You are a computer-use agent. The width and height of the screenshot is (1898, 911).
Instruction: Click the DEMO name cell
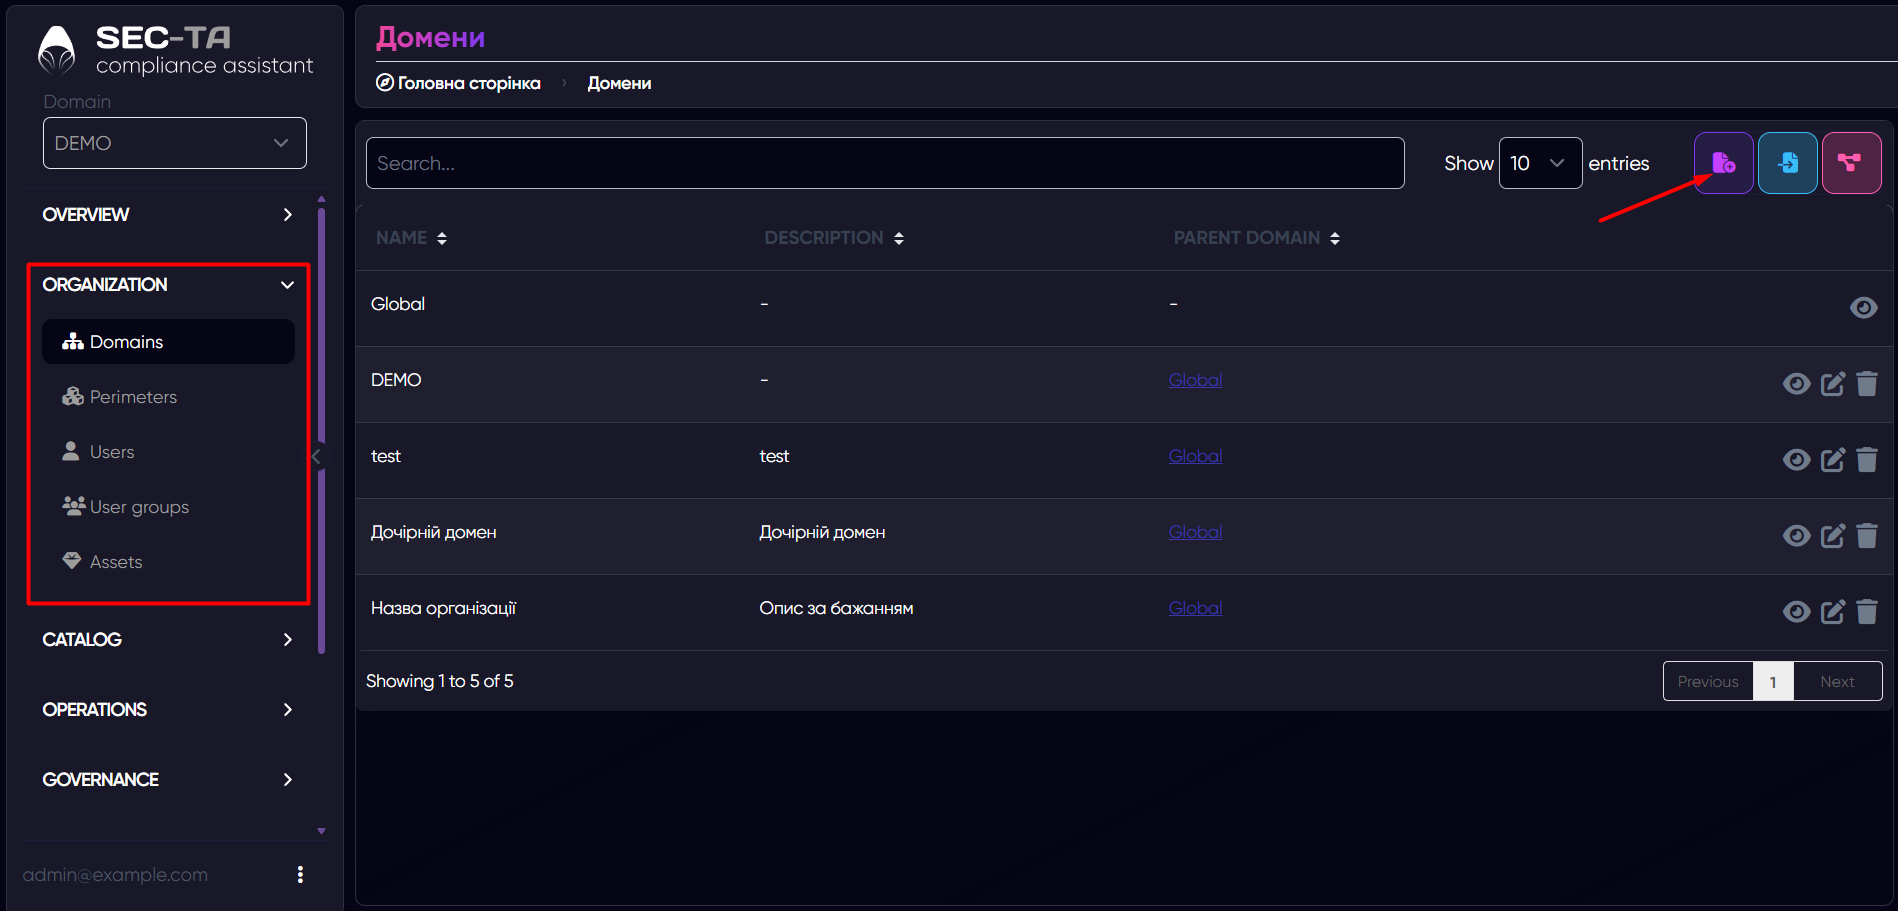(396, 380)
